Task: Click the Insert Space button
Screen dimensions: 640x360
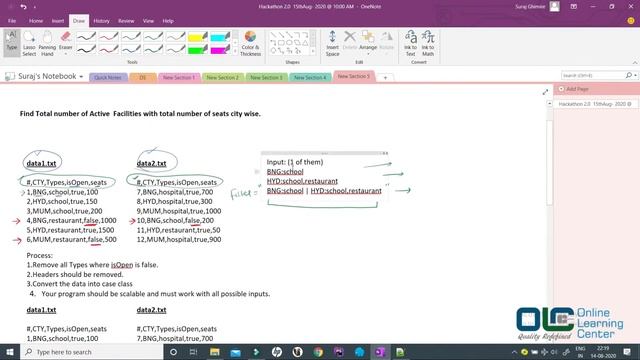Action: (332, 43)
